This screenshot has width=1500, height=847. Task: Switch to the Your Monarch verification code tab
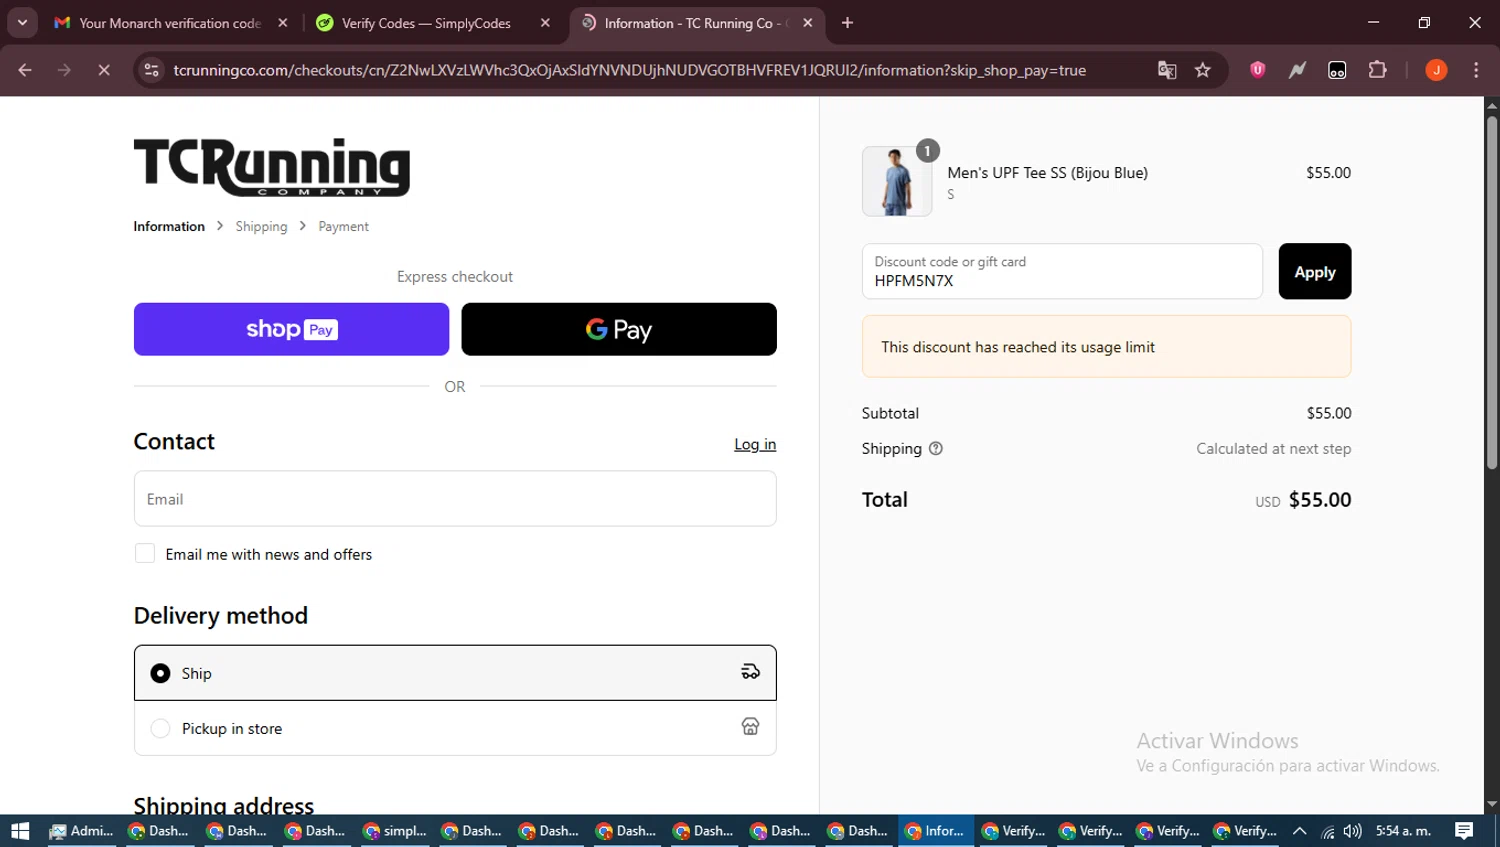(170, 23)
